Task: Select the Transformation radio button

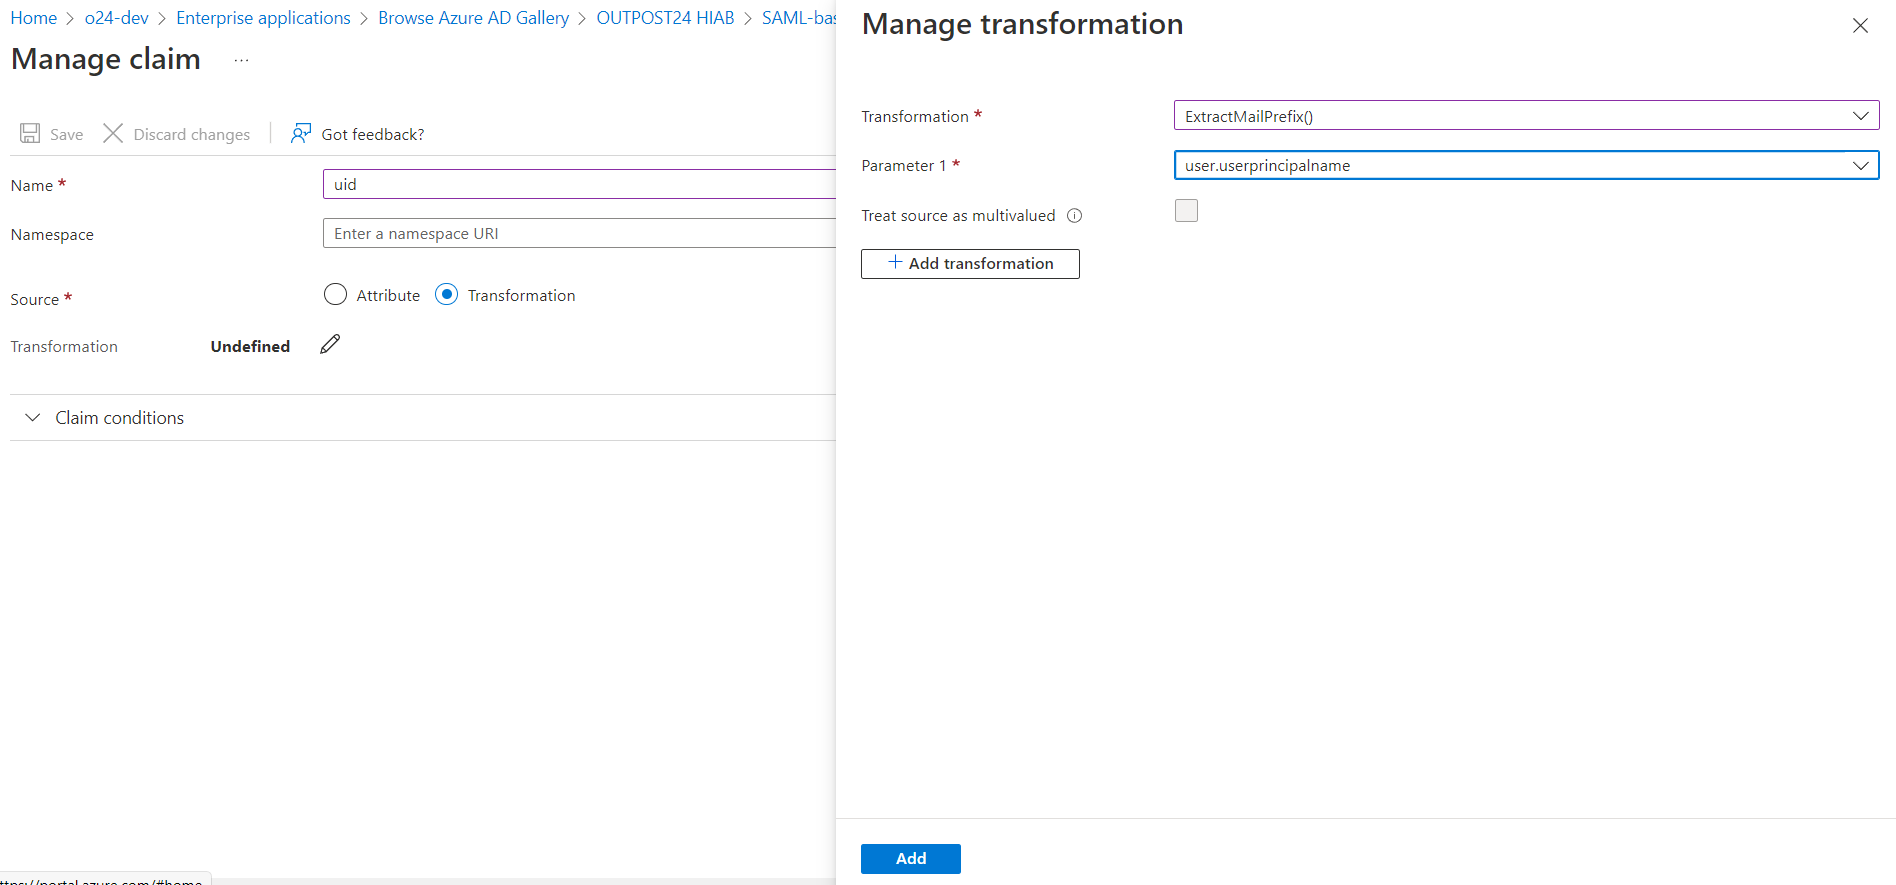Action: coord(447,295)
